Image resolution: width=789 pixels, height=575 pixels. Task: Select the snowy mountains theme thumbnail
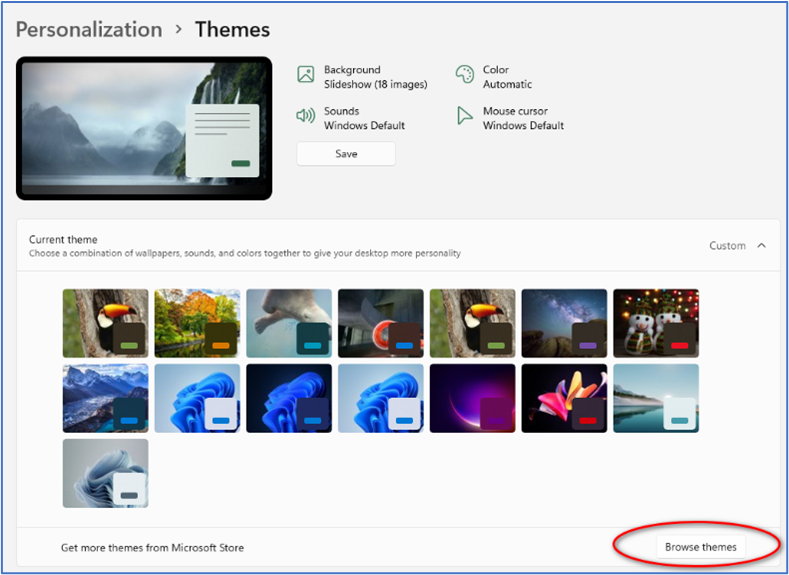coord(105,398)
